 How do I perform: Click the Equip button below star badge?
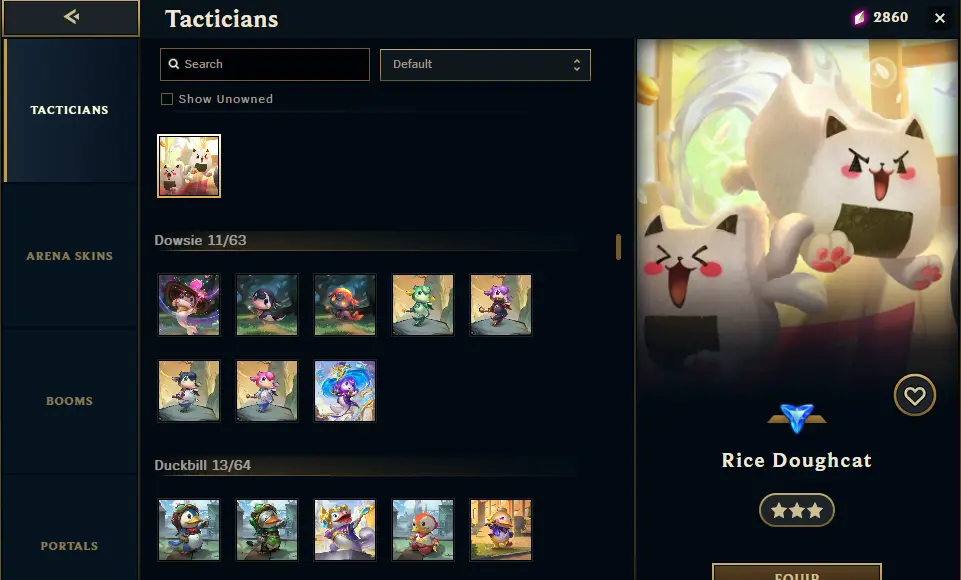tap(797, 572)
